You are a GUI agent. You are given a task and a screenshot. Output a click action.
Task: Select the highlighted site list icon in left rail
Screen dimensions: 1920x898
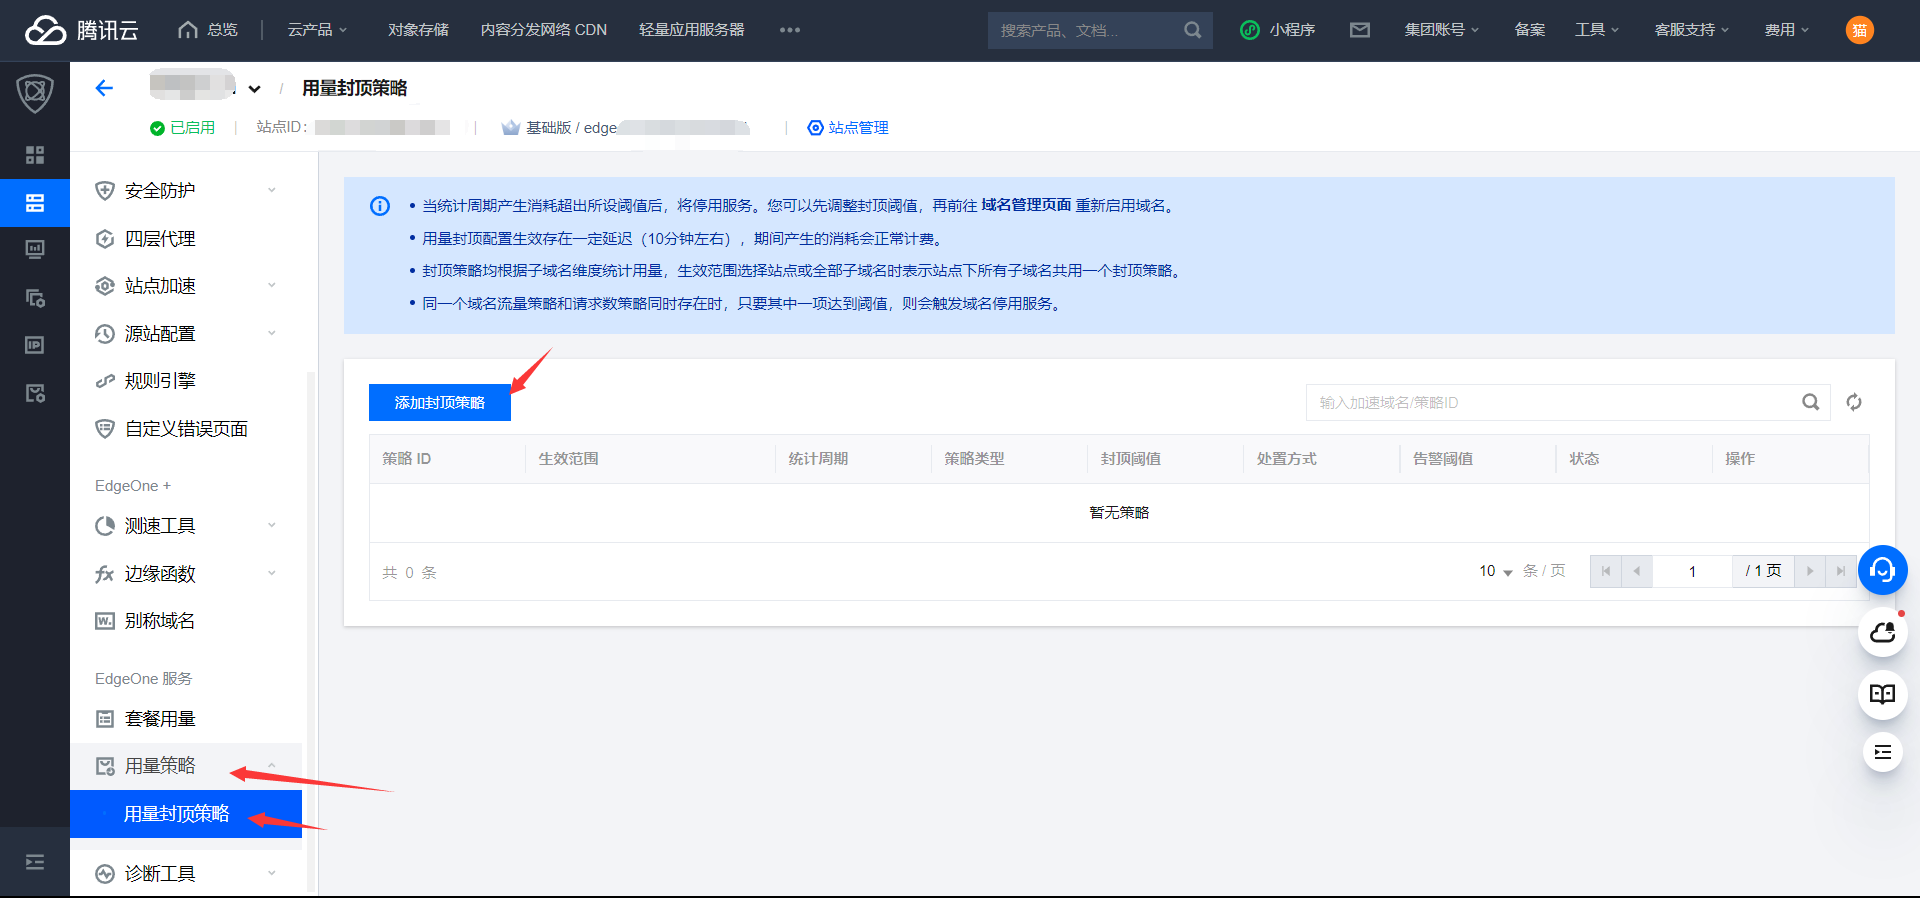coord(35,203)
